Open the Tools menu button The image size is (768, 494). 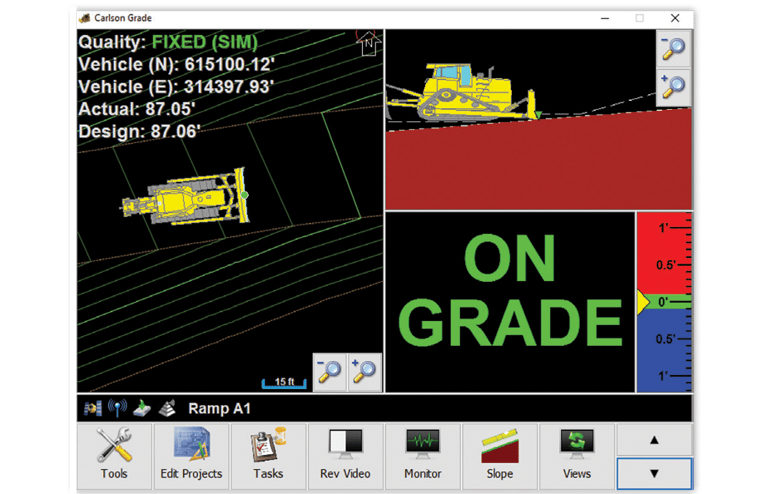(114, 456)
